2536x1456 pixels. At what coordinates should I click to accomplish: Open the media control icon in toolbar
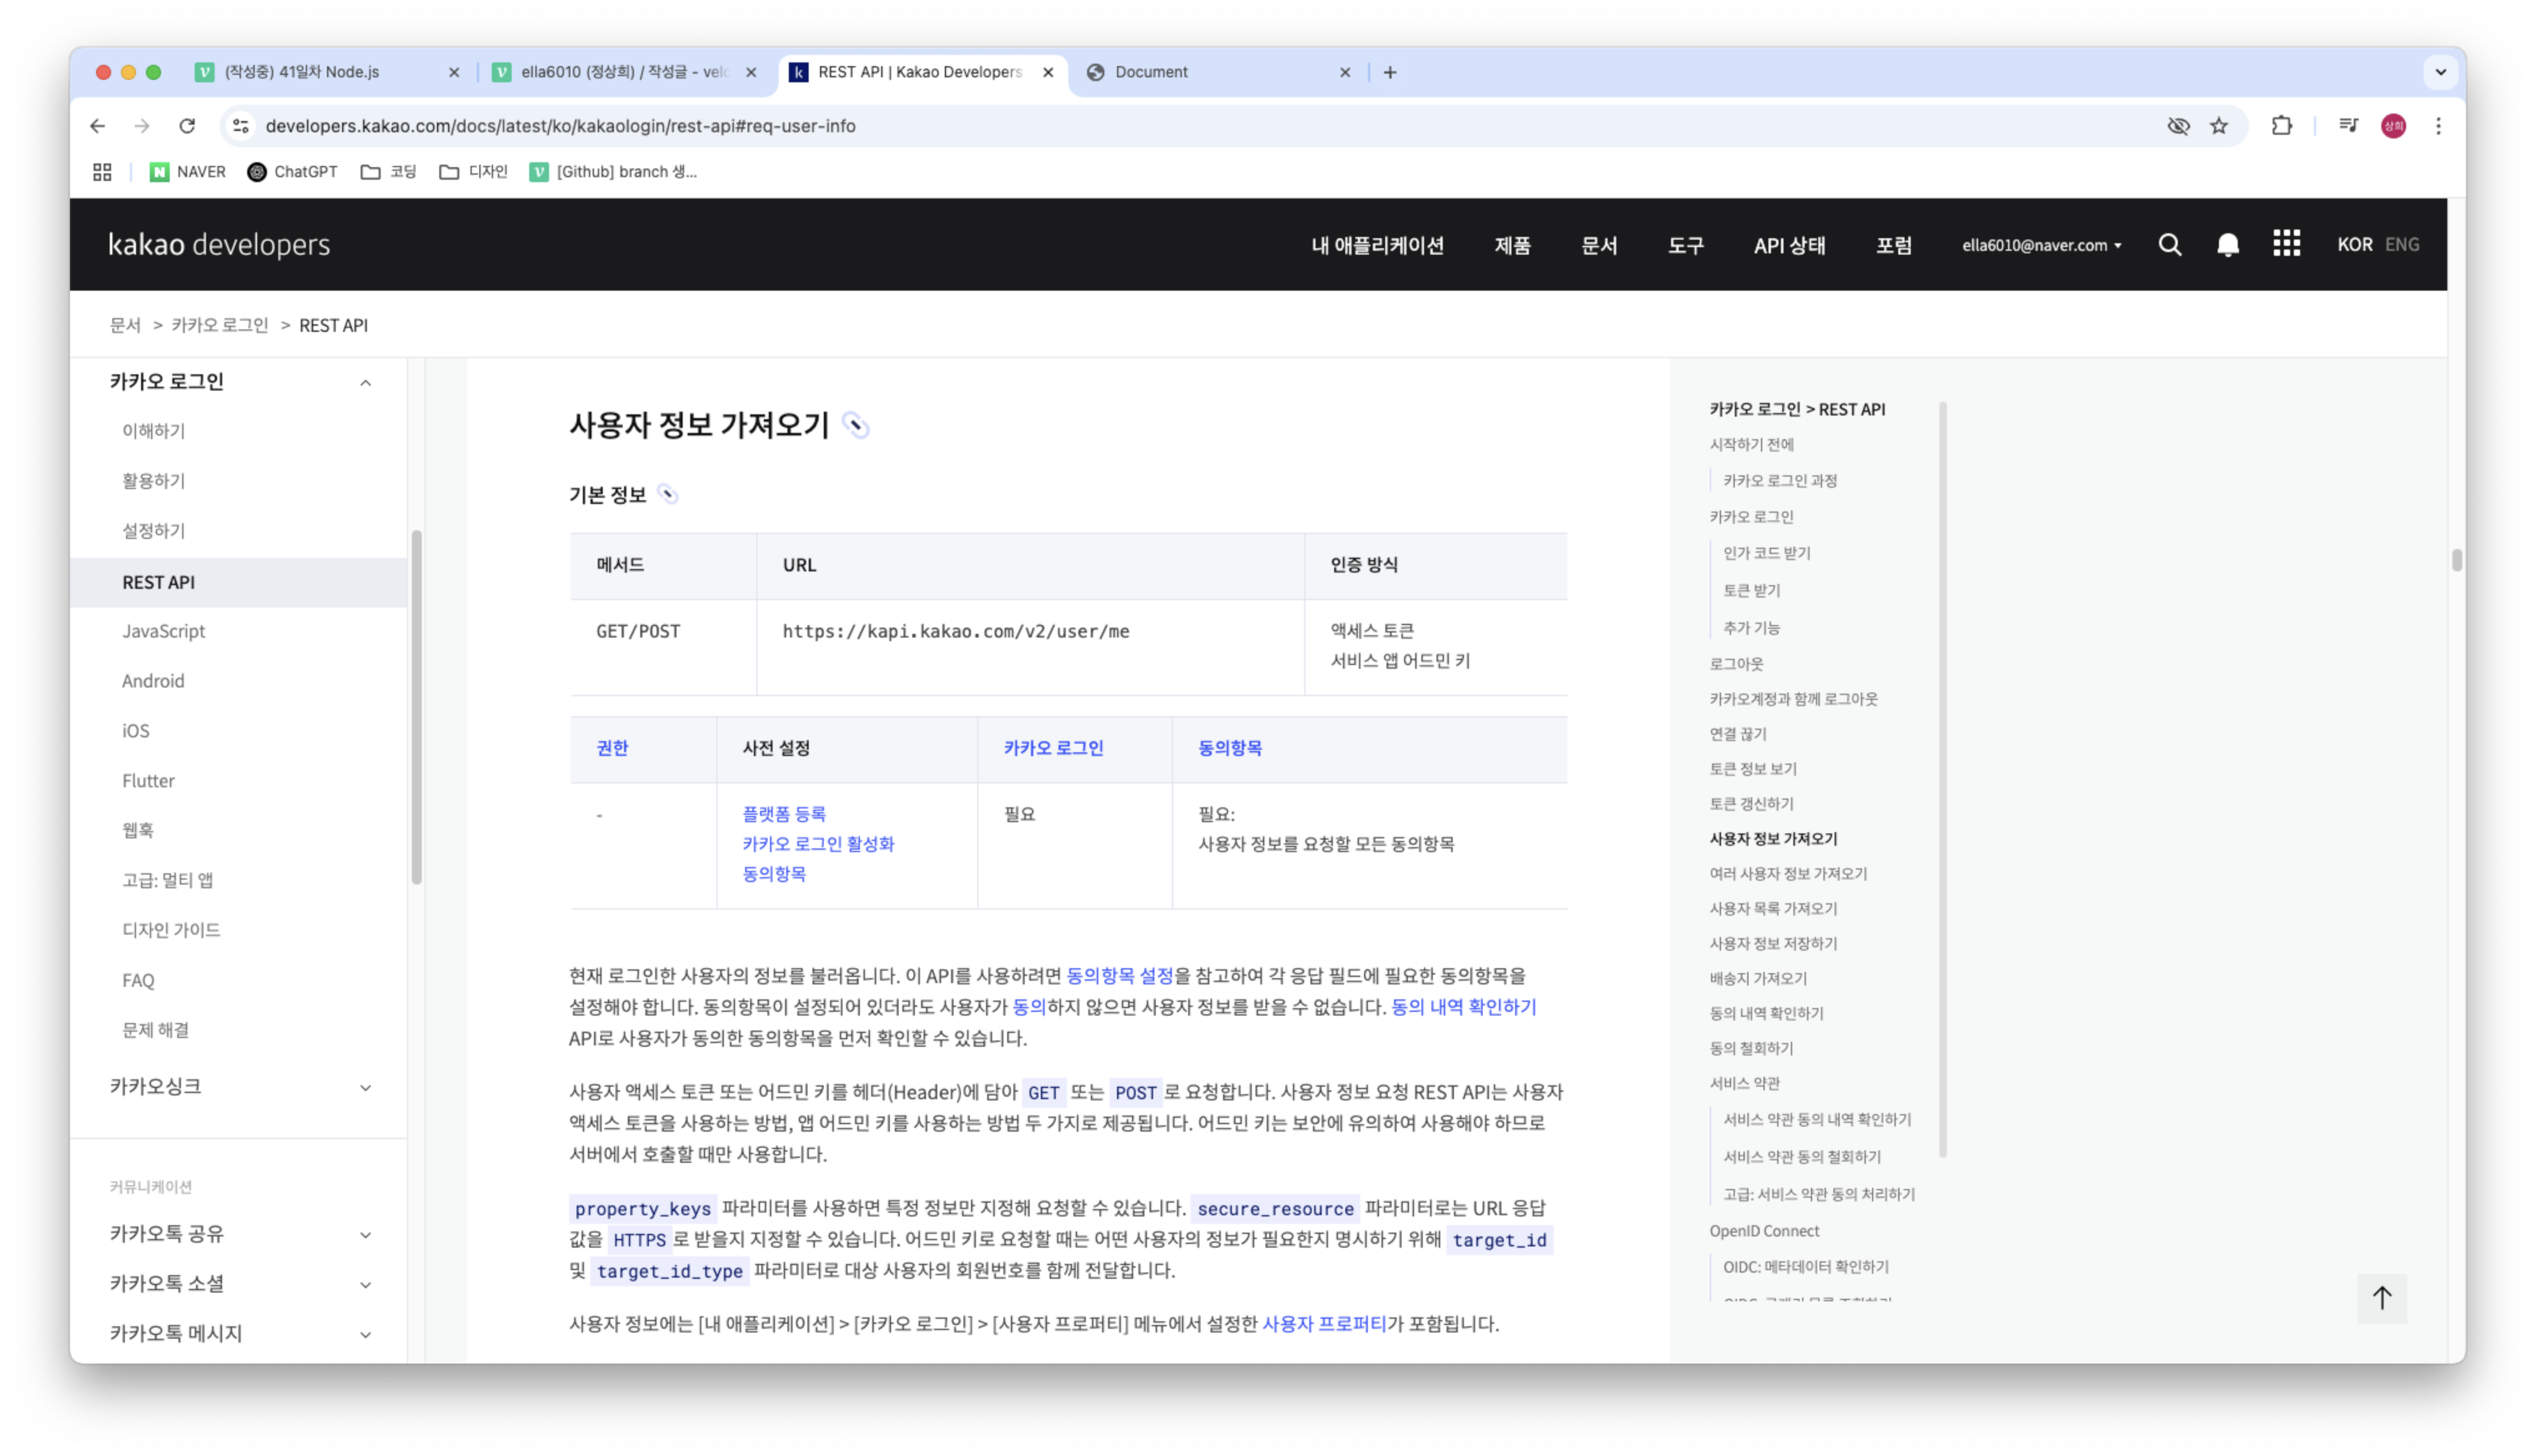point(2348,126)
